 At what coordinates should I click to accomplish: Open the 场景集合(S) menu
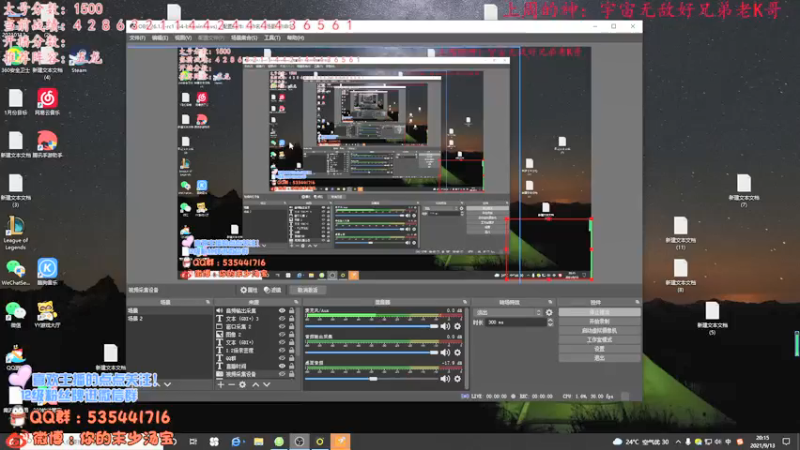coord(244,38)
